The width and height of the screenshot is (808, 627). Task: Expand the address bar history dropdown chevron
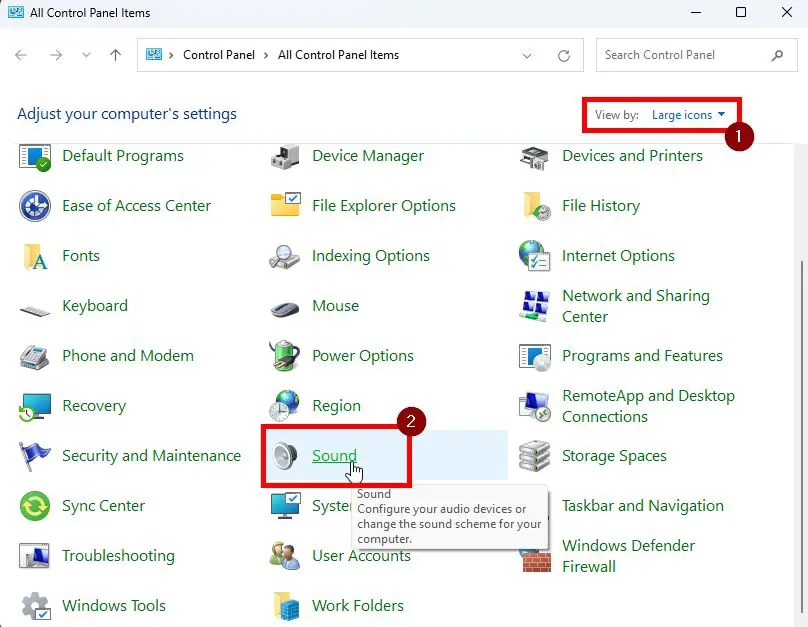pos(527,56)
